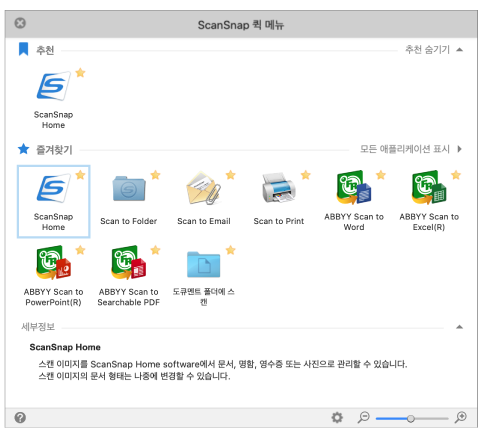Select 도큐멘트 폴더에 스캔 folder icon
Image resolution: width=481 pixels, height=438 pixels.
[204, 264]
